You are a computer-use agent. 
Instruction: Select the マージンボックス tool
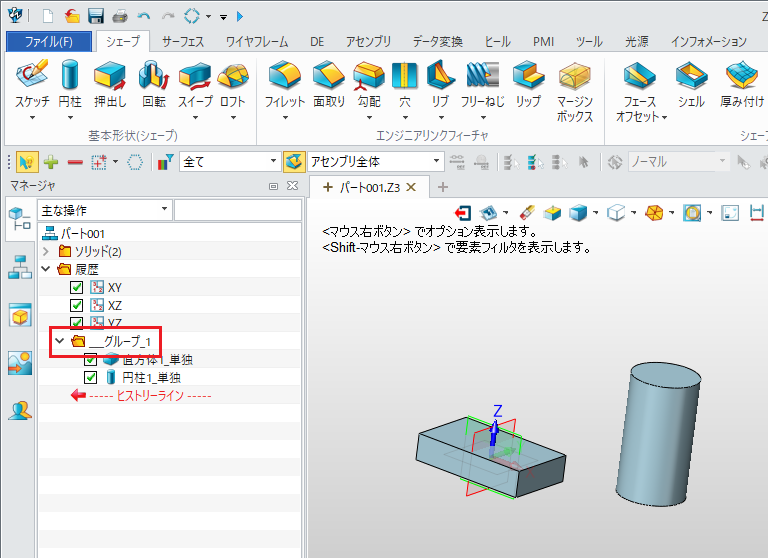click(x=575, y=91)
